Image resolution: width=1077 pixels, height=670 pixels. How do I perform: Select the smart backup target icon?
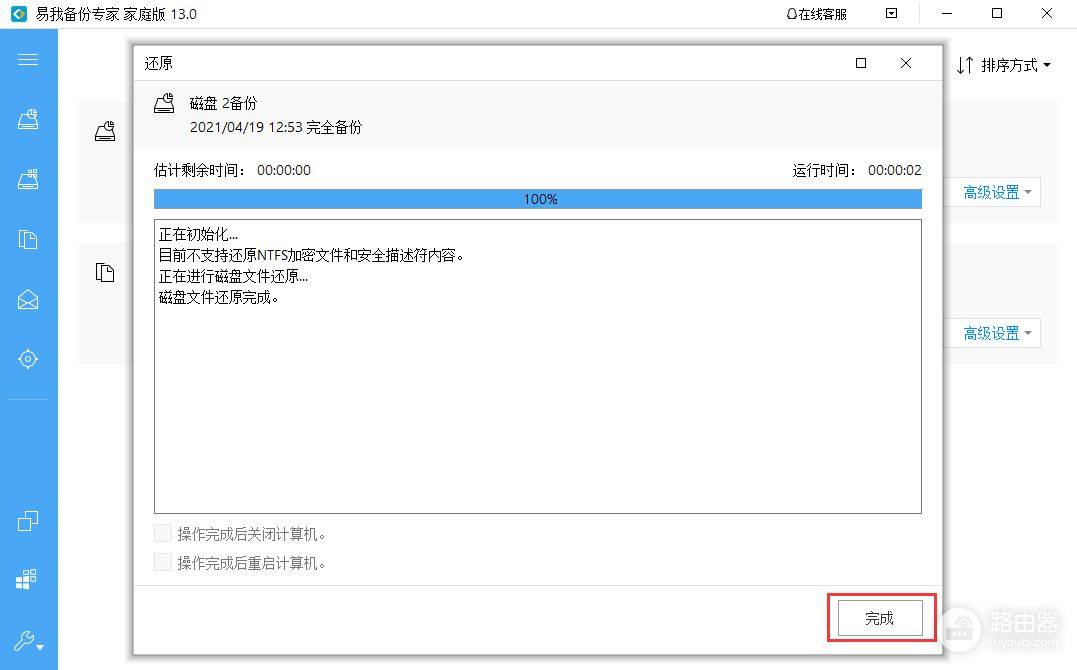[28, 359]
